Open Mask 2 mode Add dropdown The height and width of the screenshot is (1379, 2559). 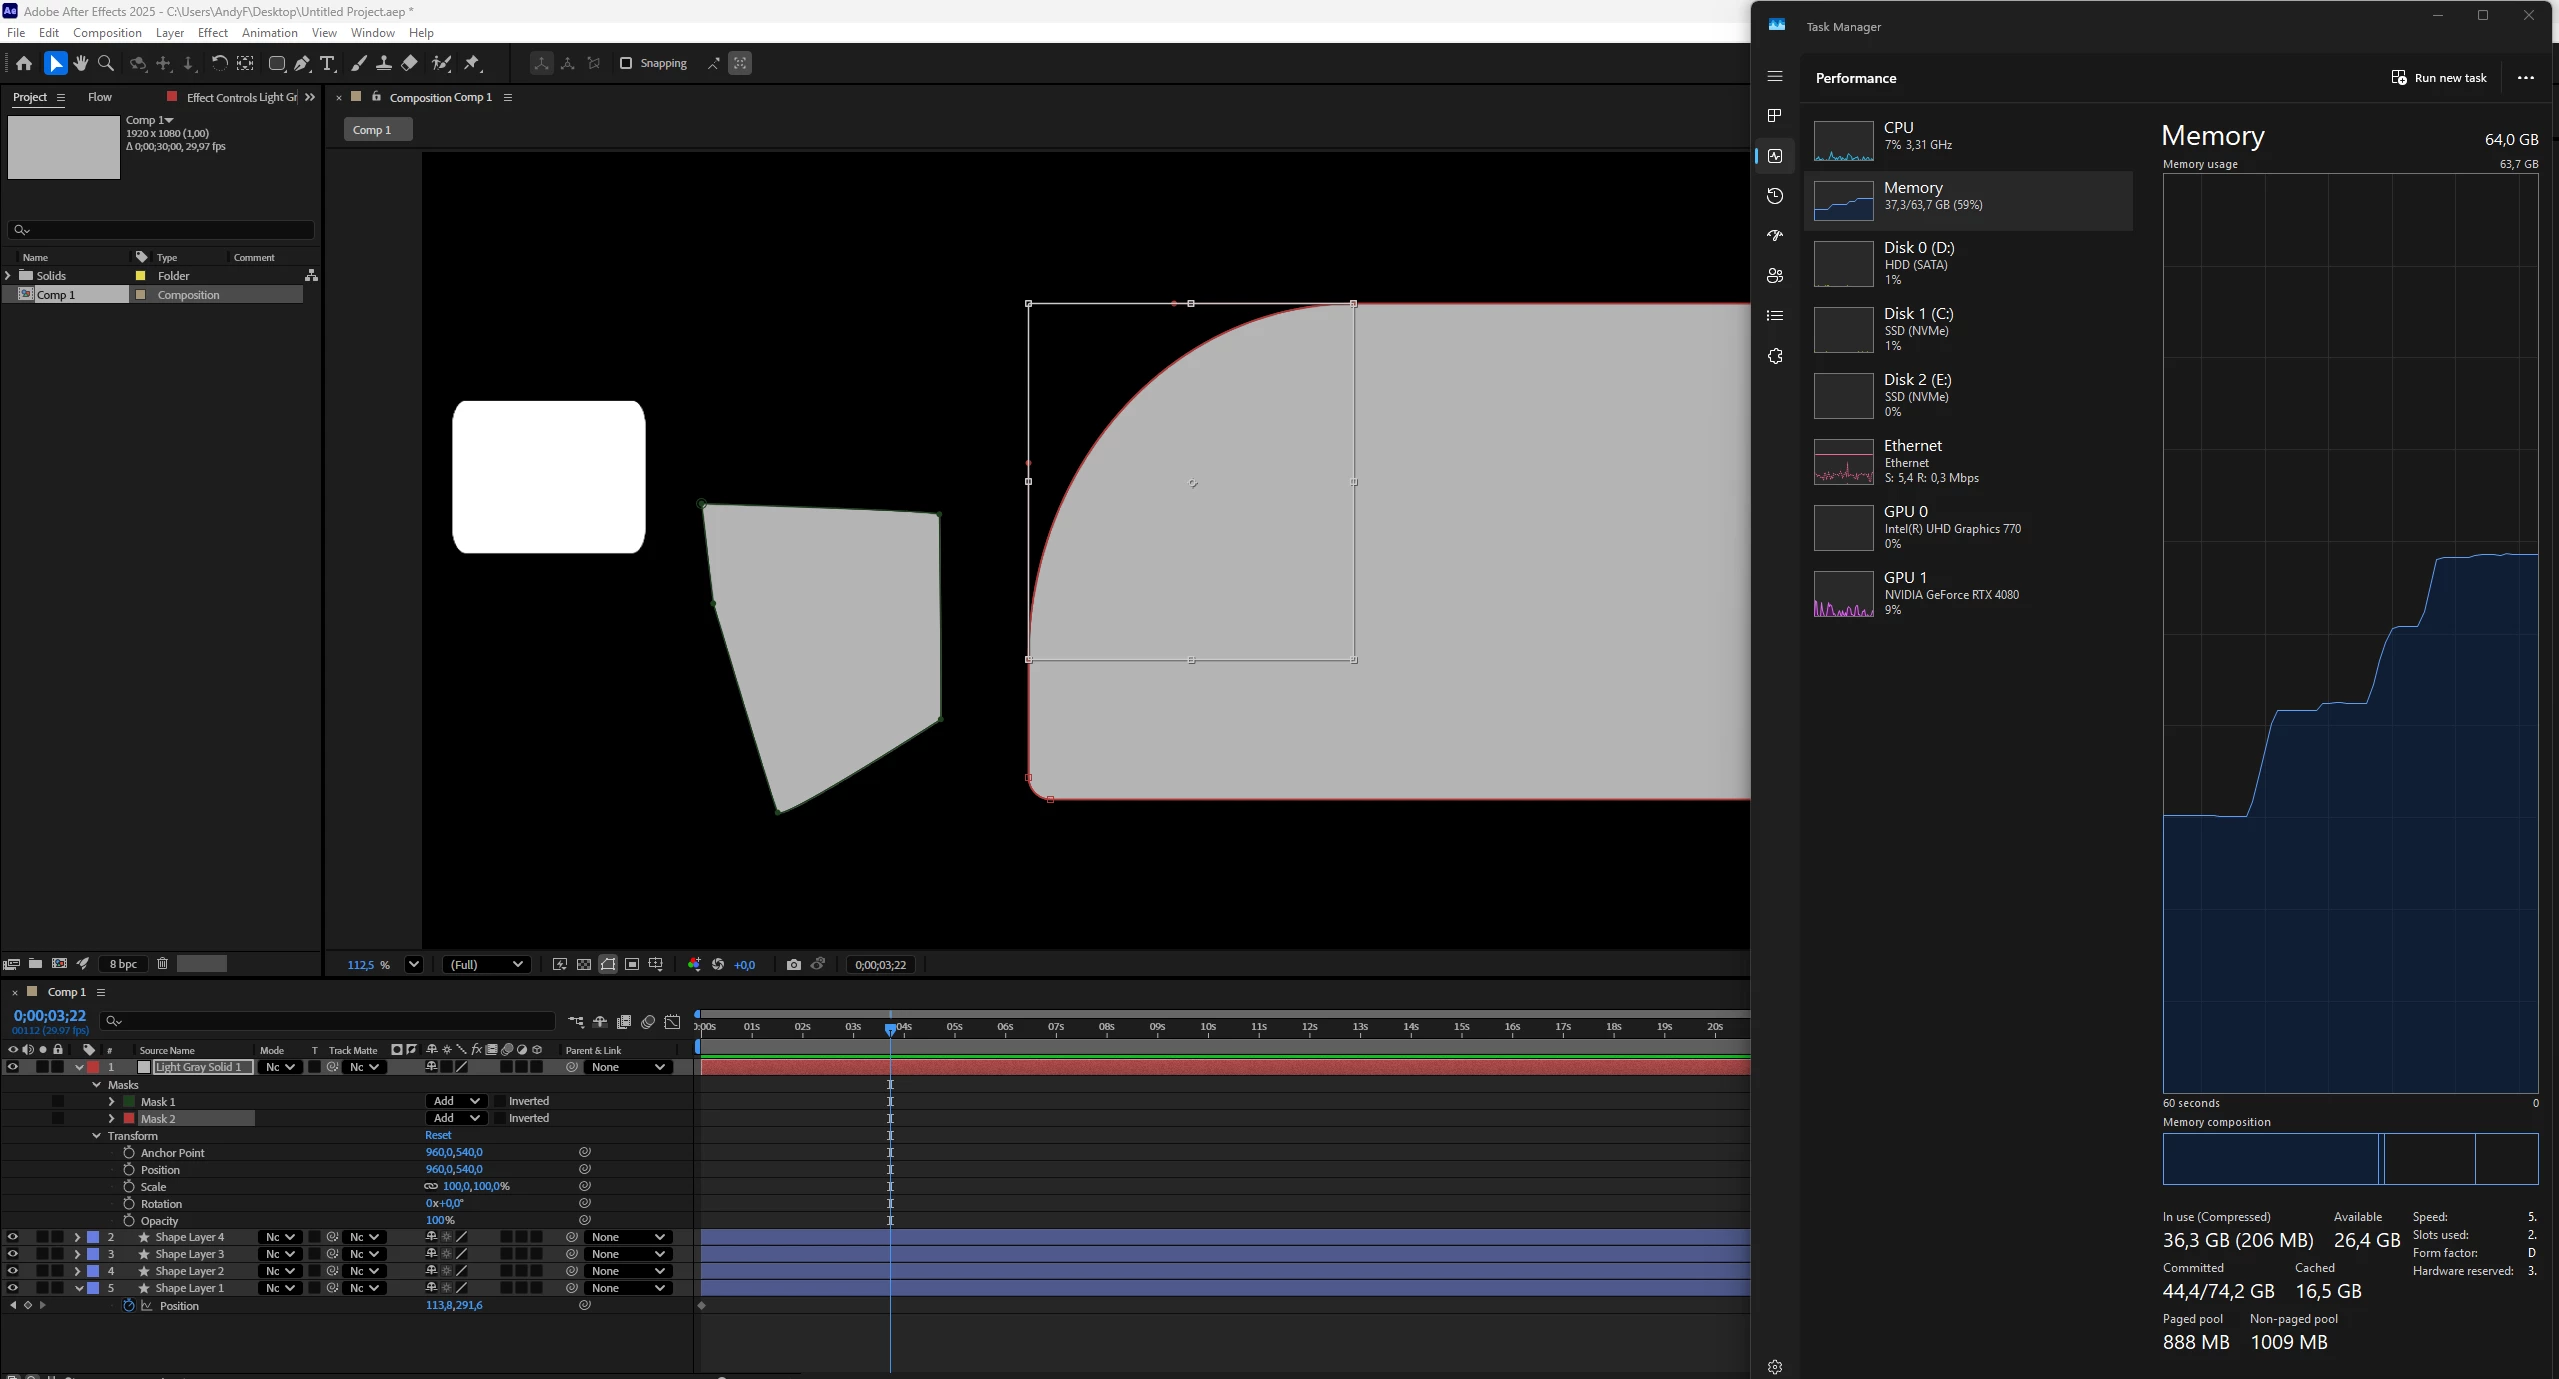[457, 1118]
